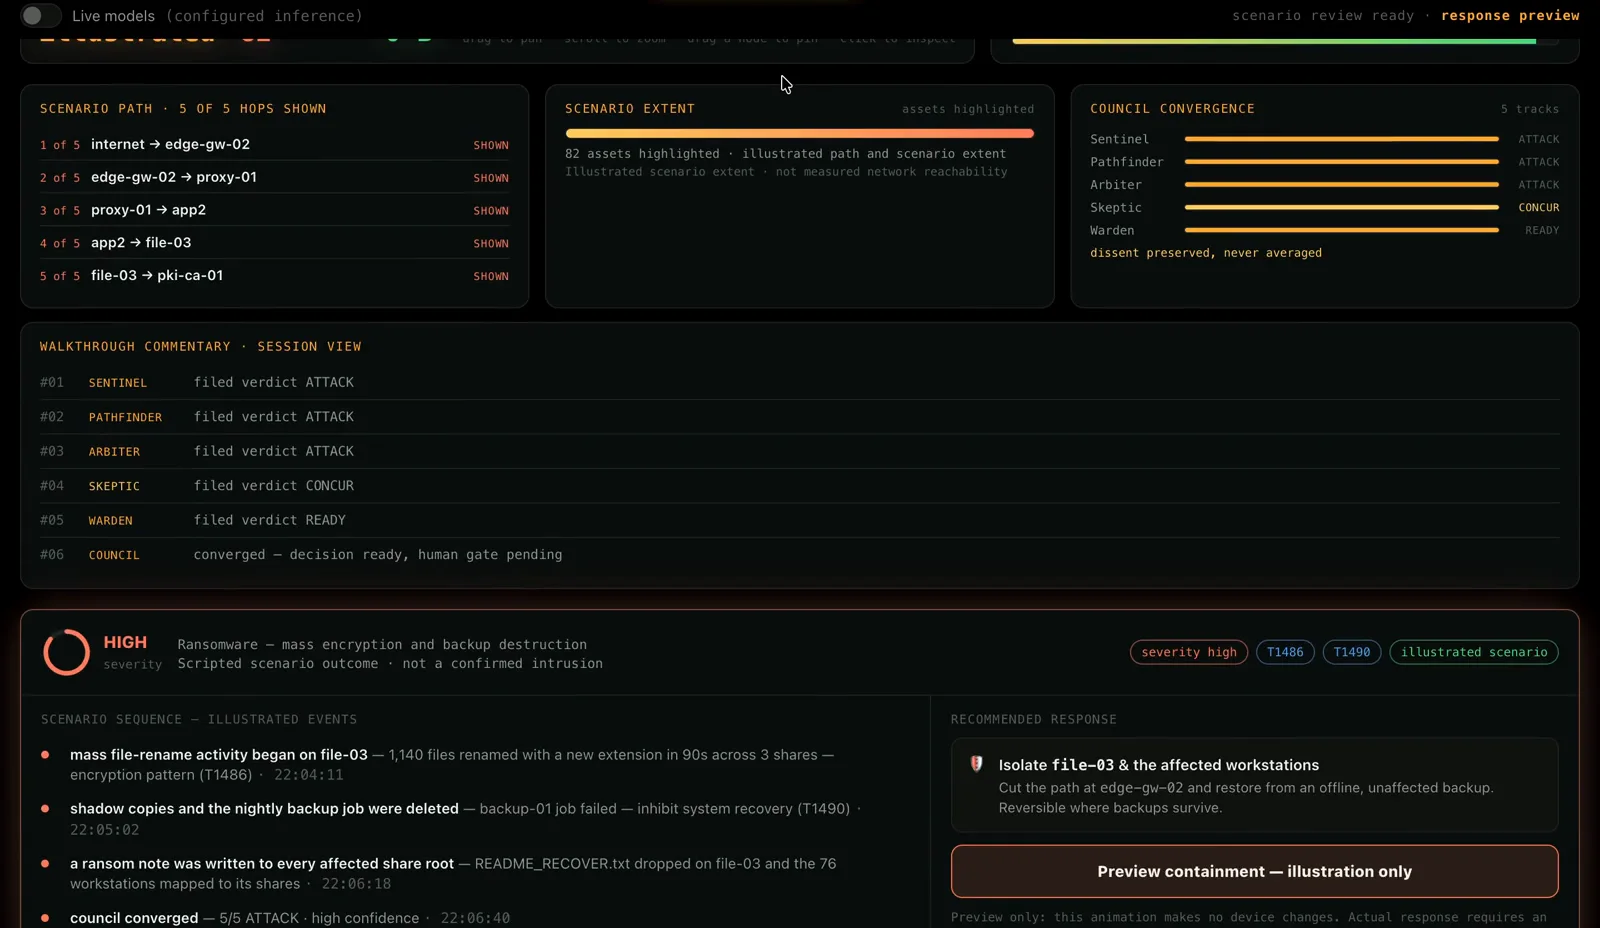Select hop file-03 → pki-ca-01
Screen dimensions: 1600x928
point(274,276)
